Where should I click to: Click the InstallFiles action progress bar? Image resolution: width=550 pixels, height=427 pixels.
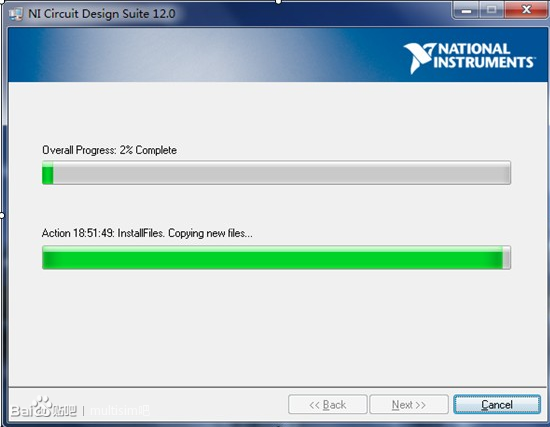[276, 258]
